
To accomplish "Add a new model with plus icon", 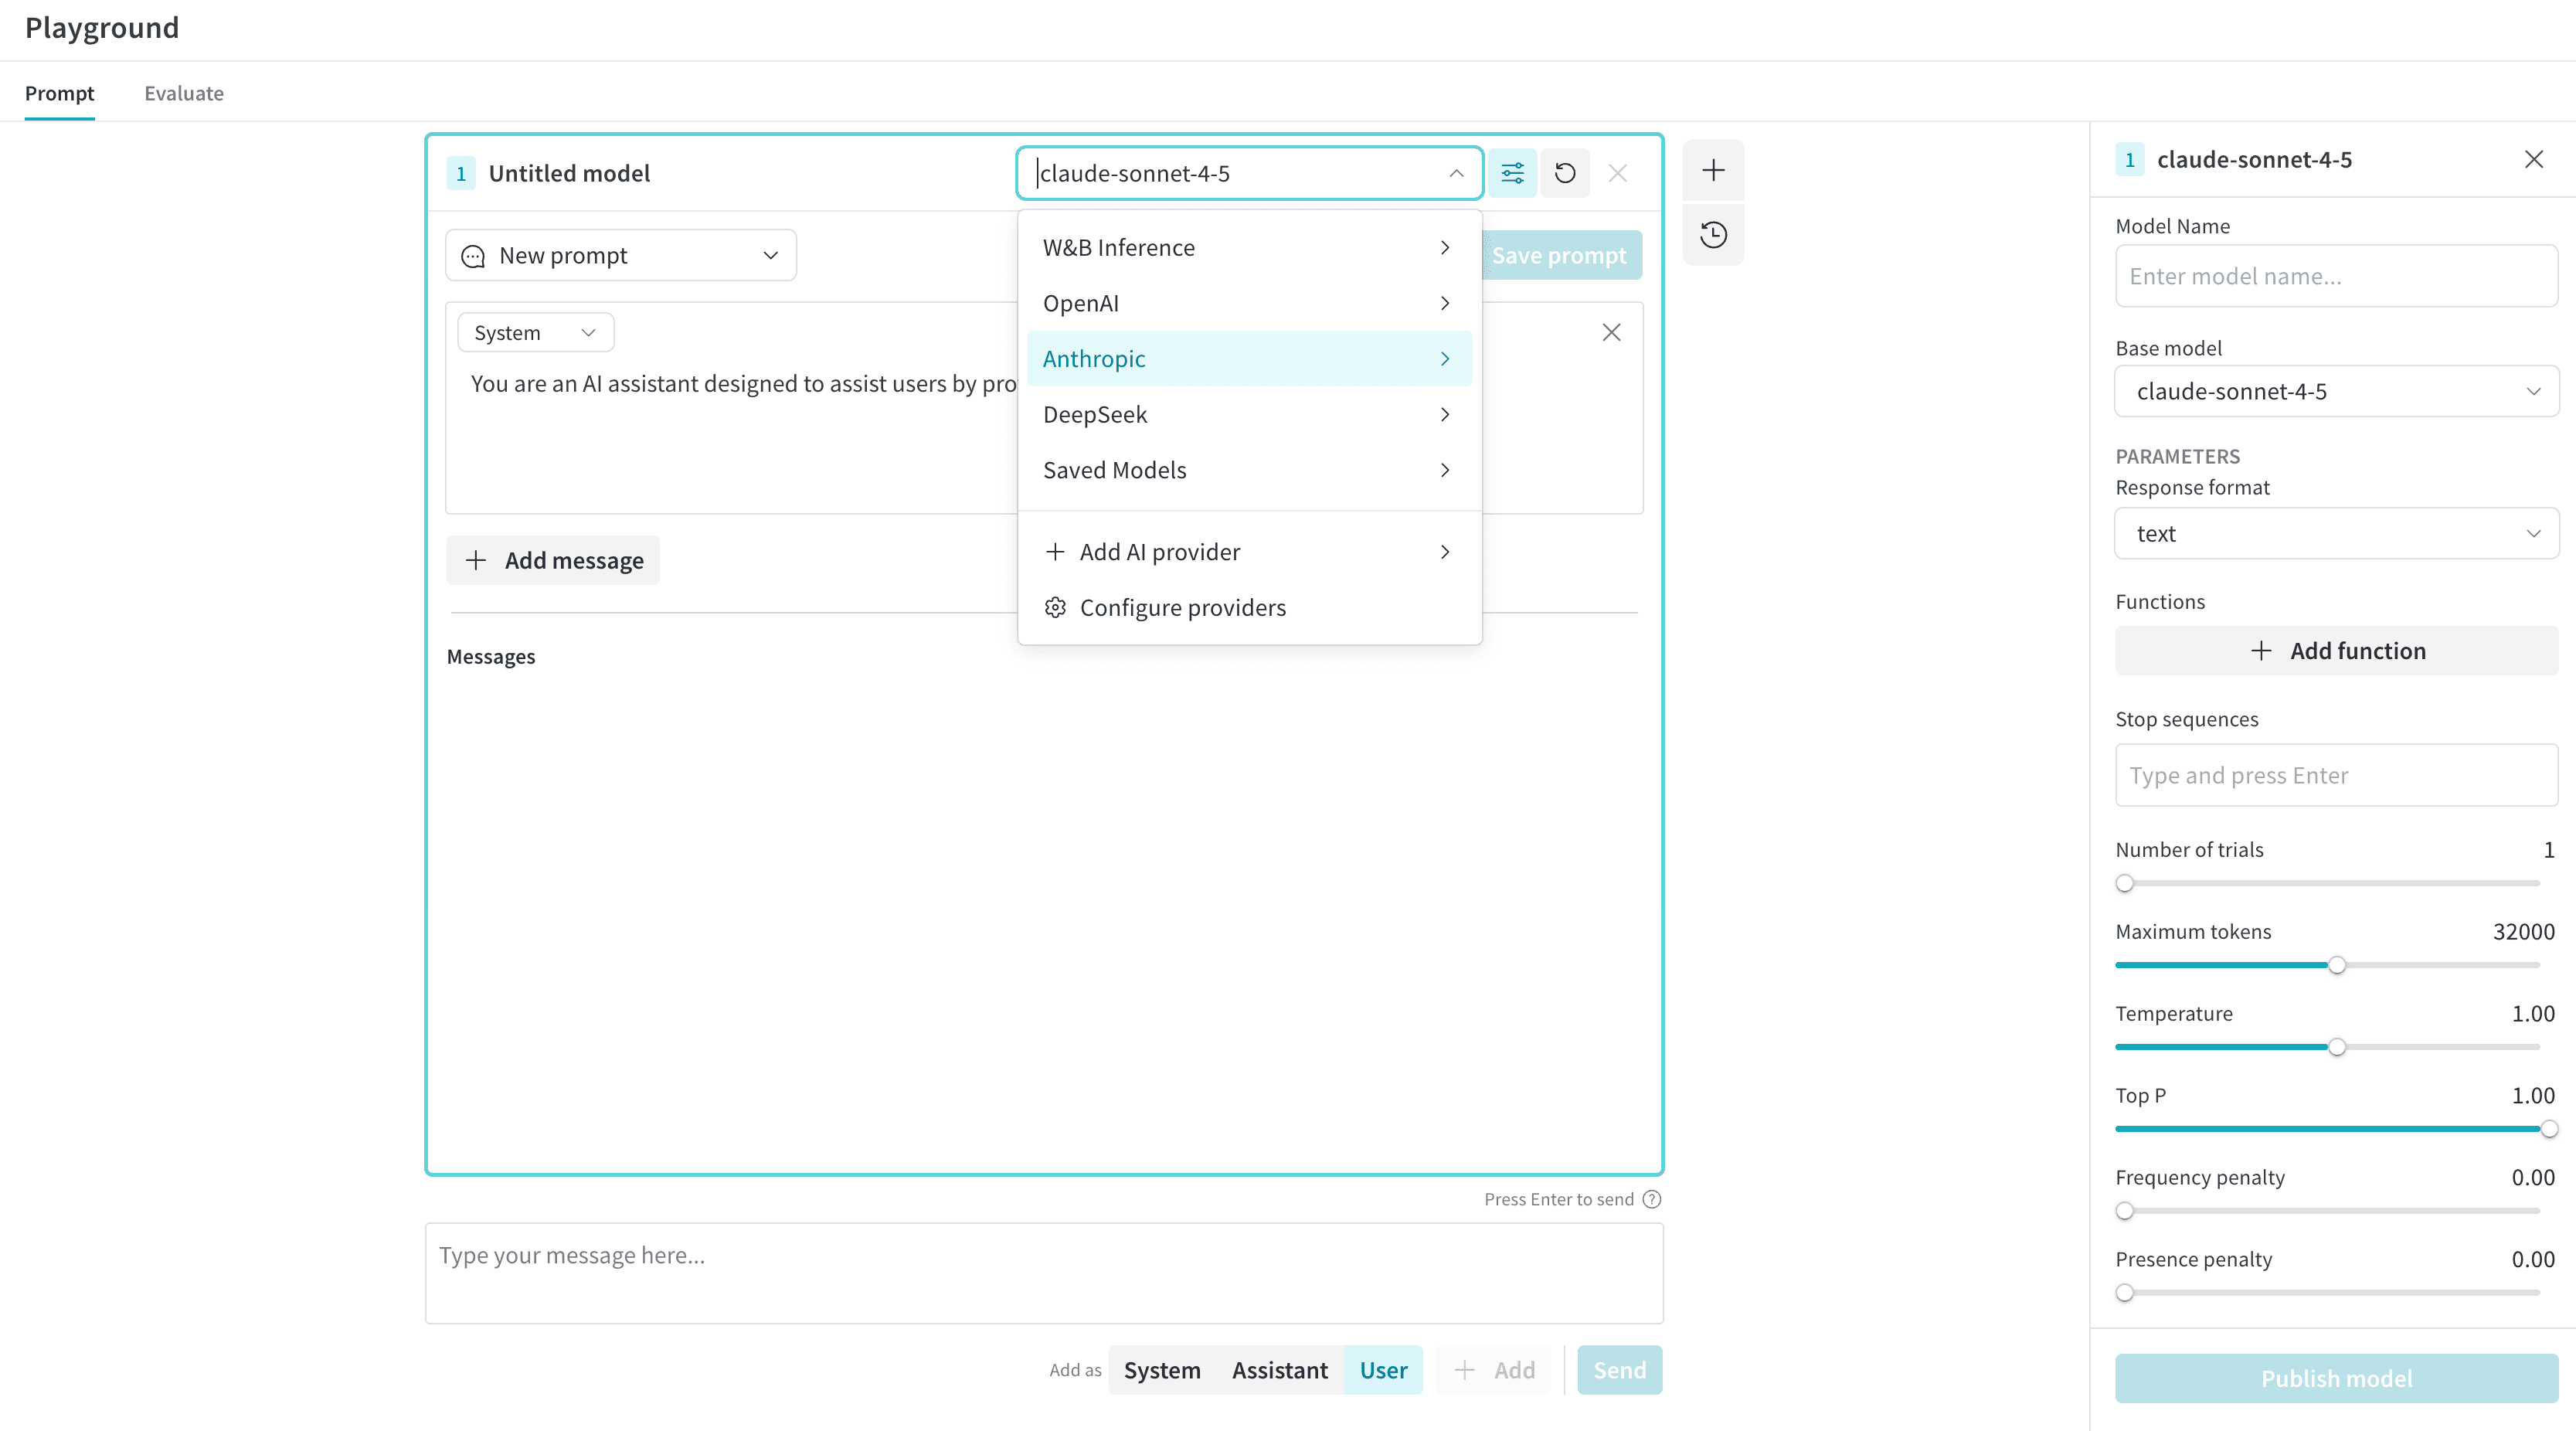I will pyautogui.click(x=1713, y=170).
